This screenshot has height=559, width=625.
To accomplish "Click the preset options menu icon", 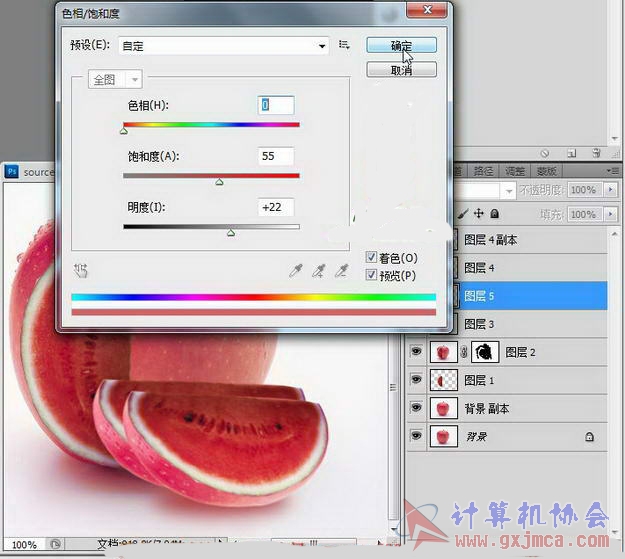I will (x=345, y=45).
